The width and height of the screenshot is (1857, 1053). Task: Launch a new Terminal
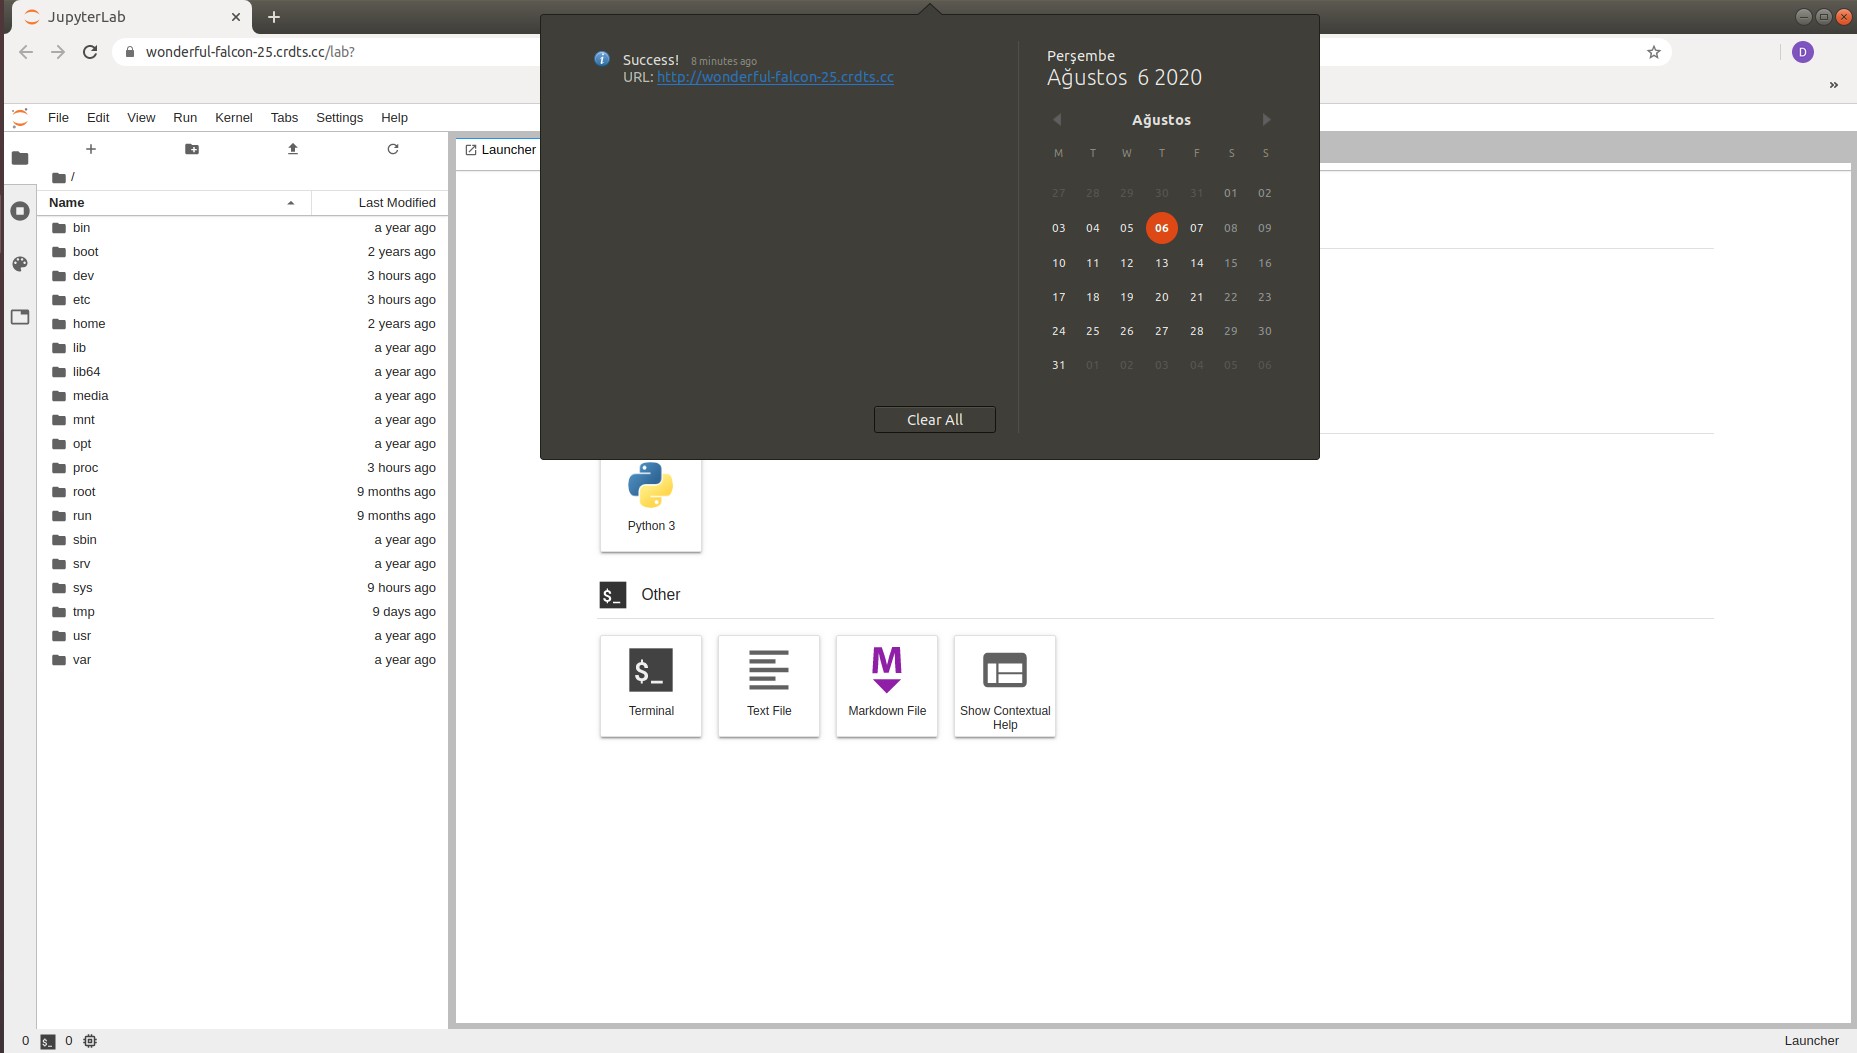pos(651,686)
